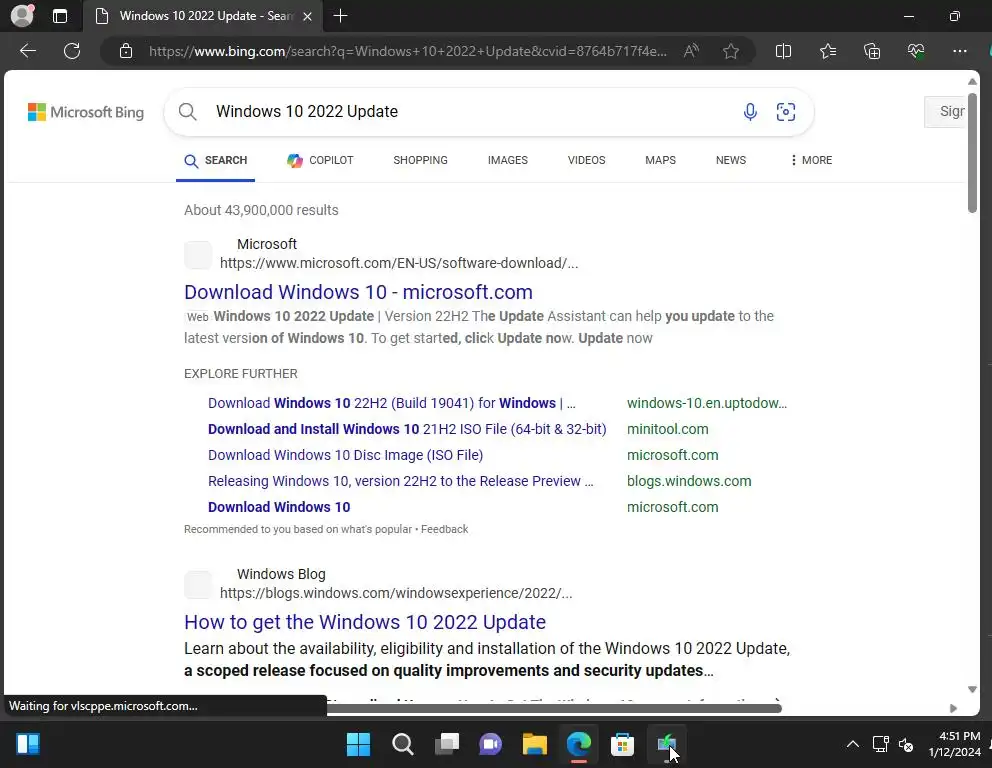Refresh the current page

tap(72, 51)
